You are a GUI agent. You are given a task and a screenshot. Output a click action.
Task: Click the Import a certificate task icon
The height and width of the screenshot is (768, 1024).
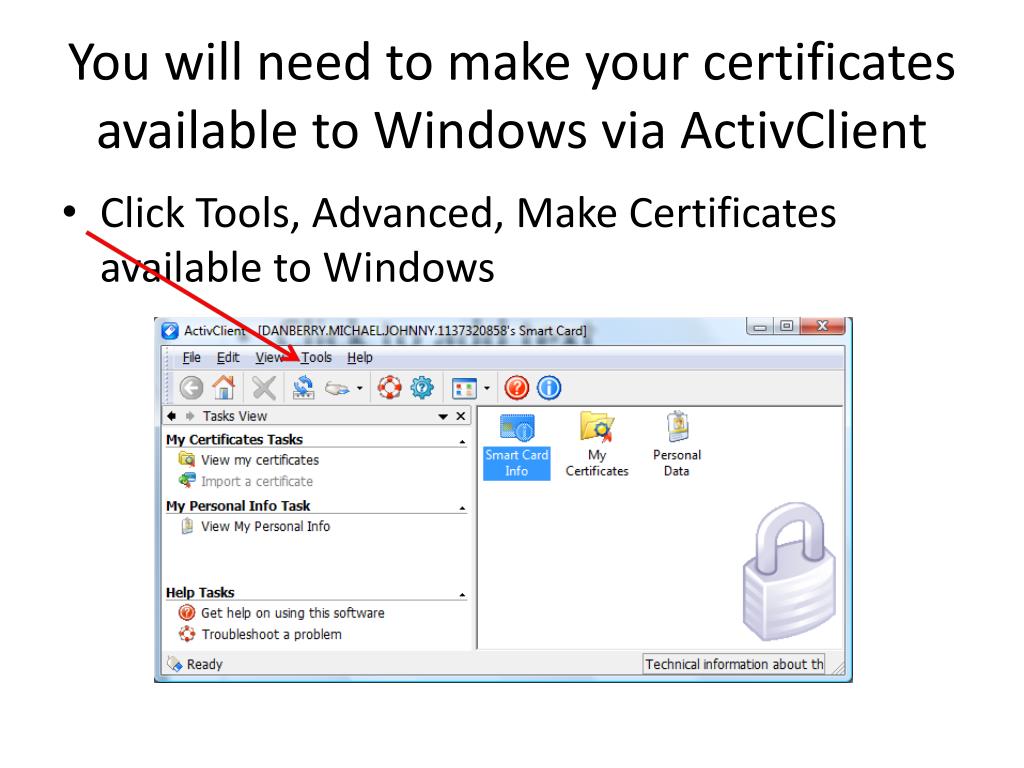187,481
